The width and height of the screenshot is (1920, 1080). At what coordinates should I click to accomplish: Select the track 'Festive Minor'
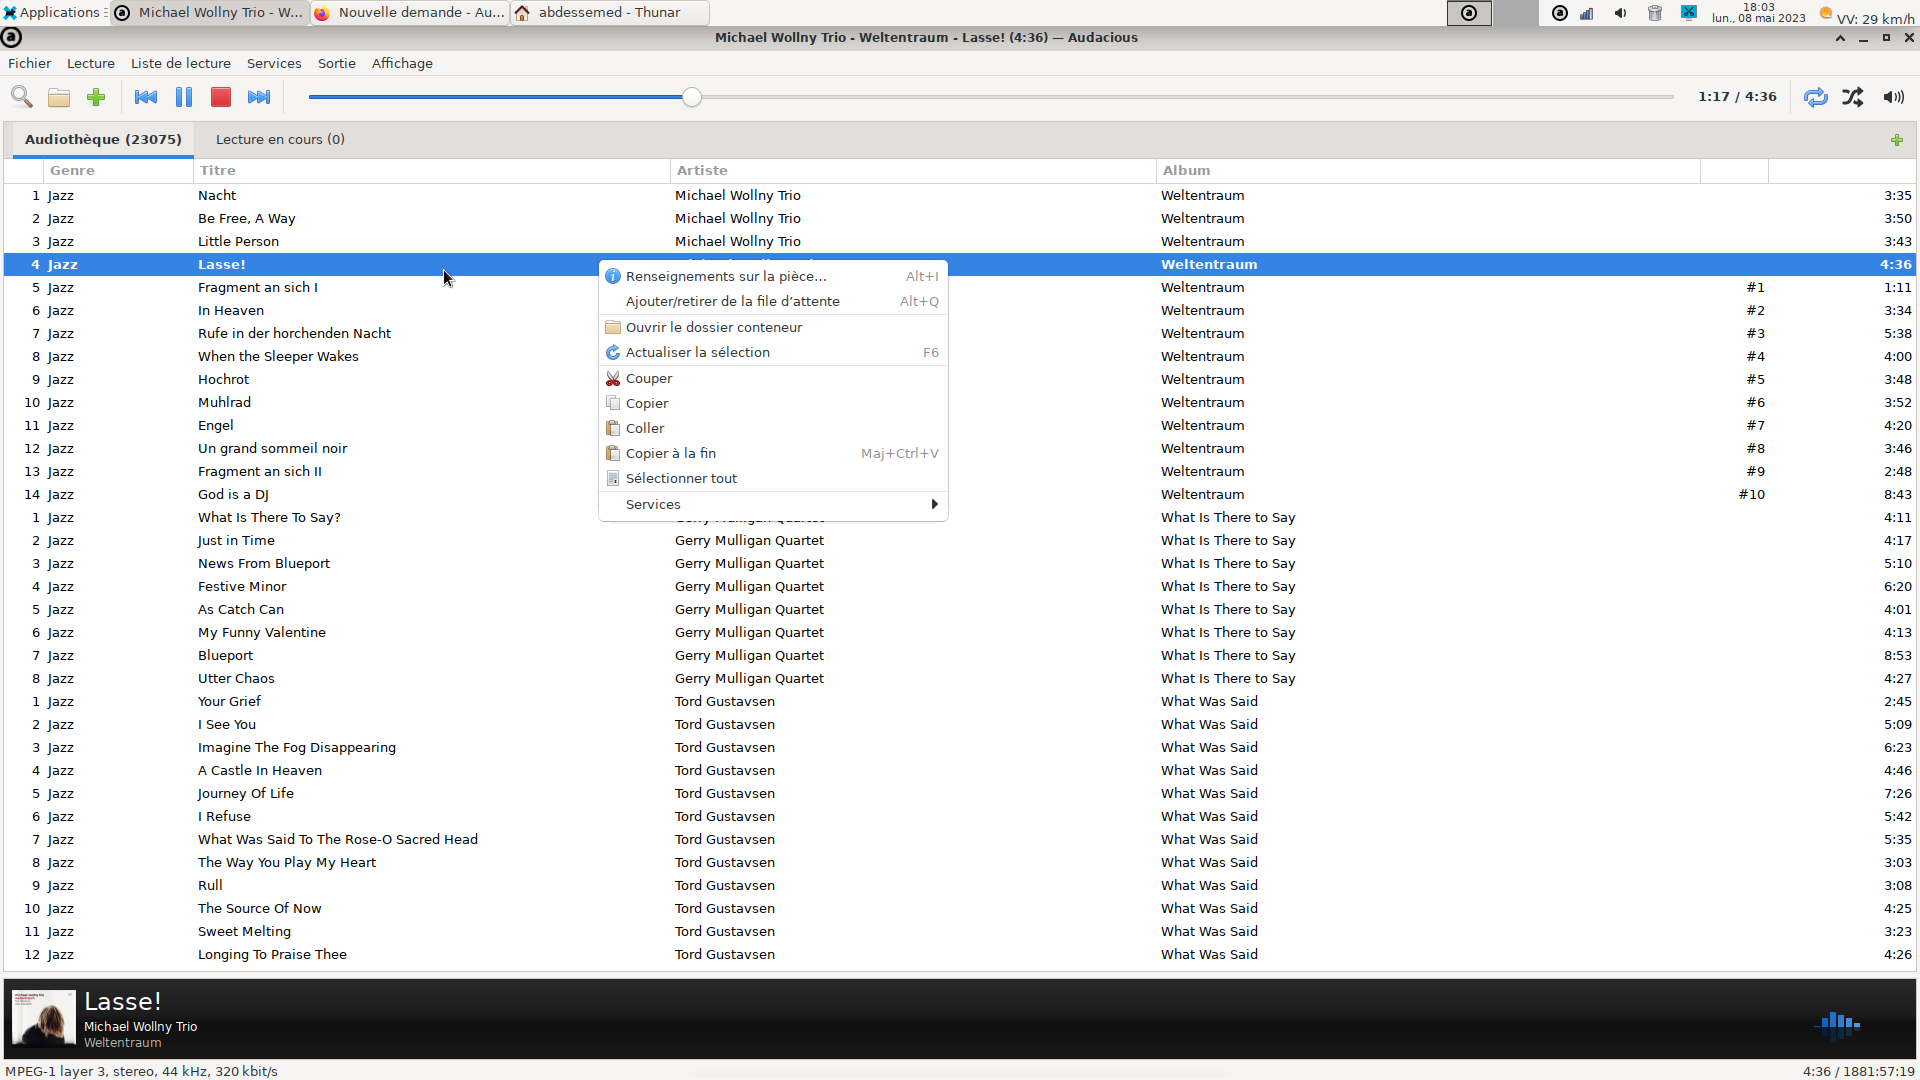960,586
